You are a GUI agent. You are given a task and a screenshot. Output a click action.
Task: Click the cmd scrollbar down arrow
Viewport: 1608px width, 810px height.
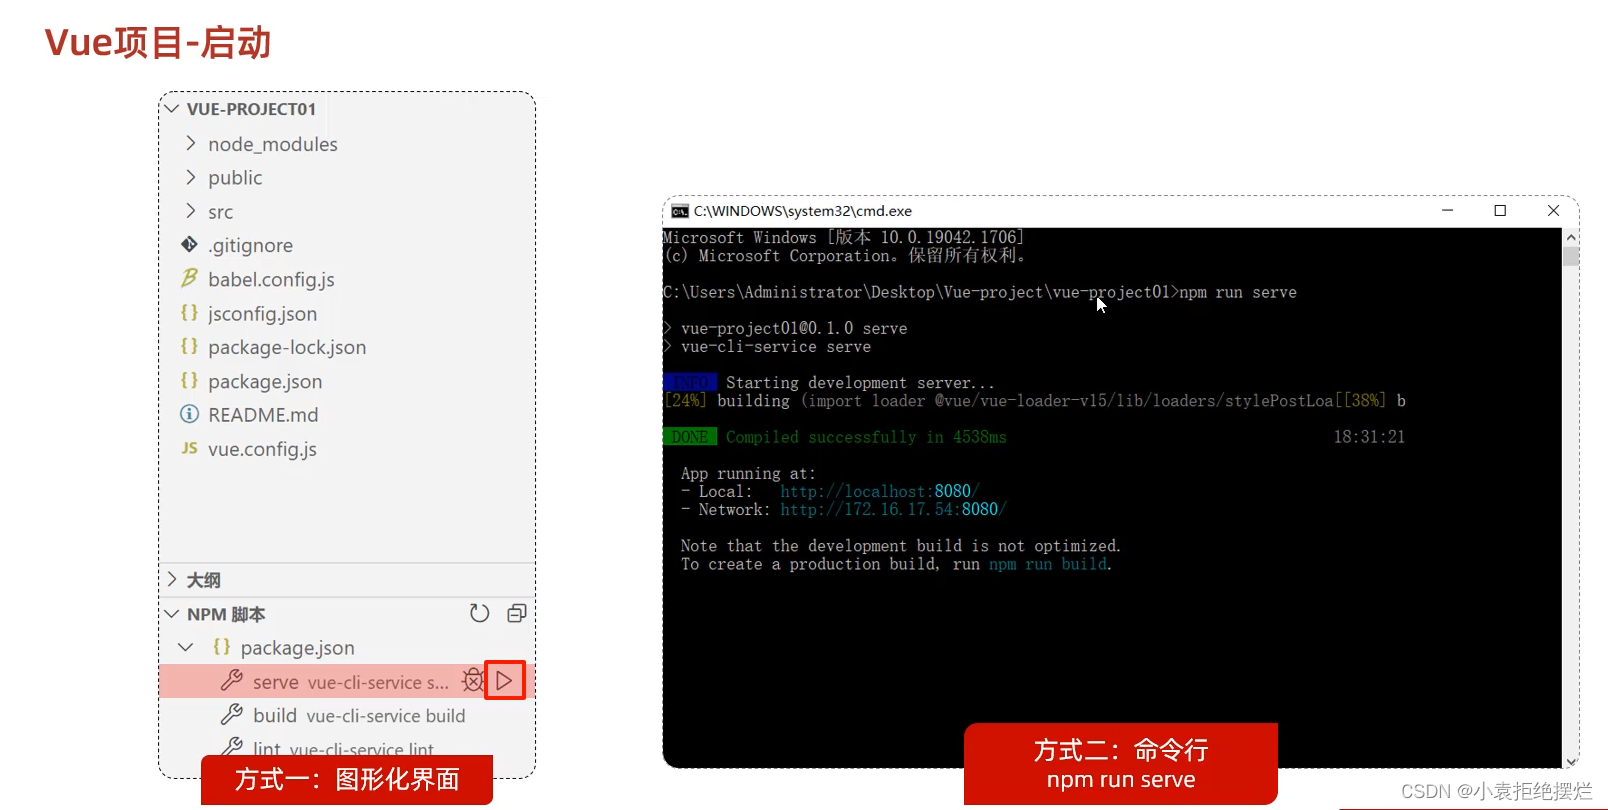tap(1571, 761)
